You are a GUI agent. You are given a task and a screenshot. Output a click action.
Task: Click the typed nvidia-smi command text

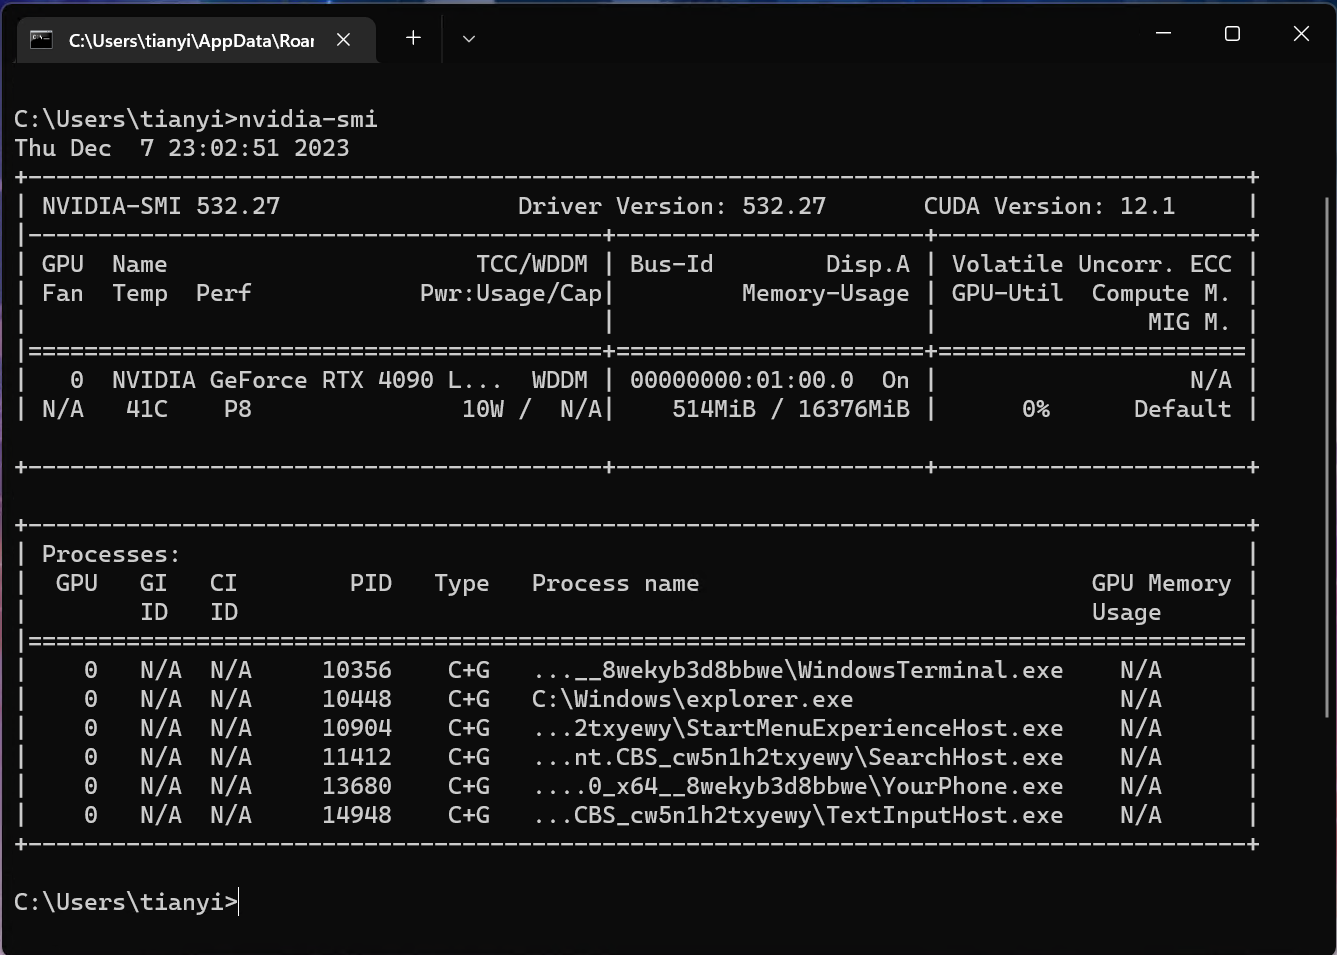tap(308, 119)
